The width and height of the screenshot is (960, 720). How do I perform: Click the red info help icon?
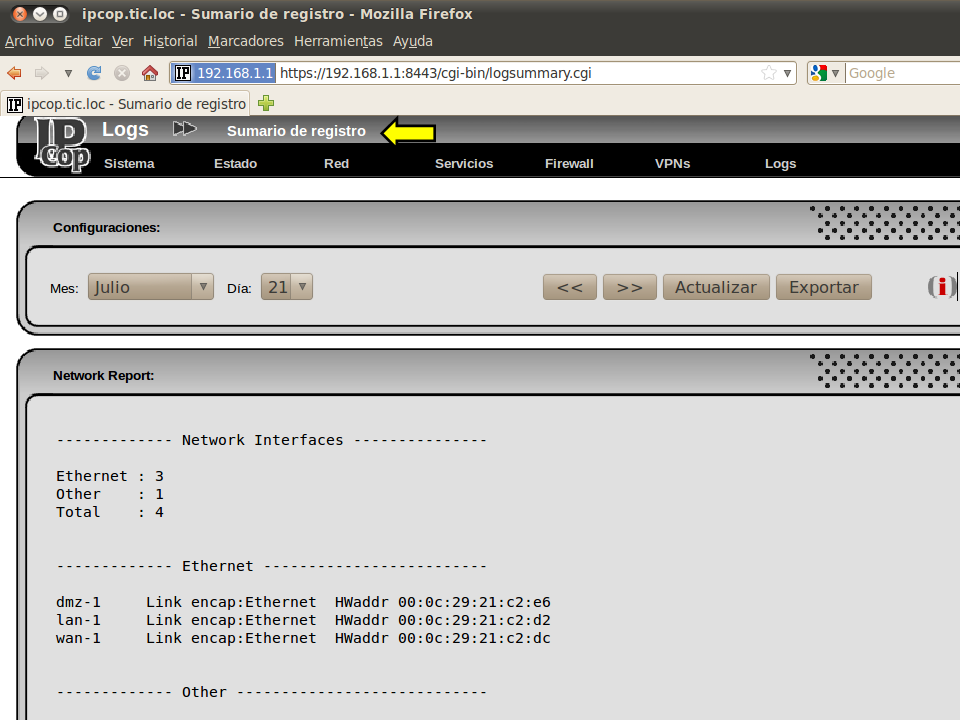click(x=940, y=287)
